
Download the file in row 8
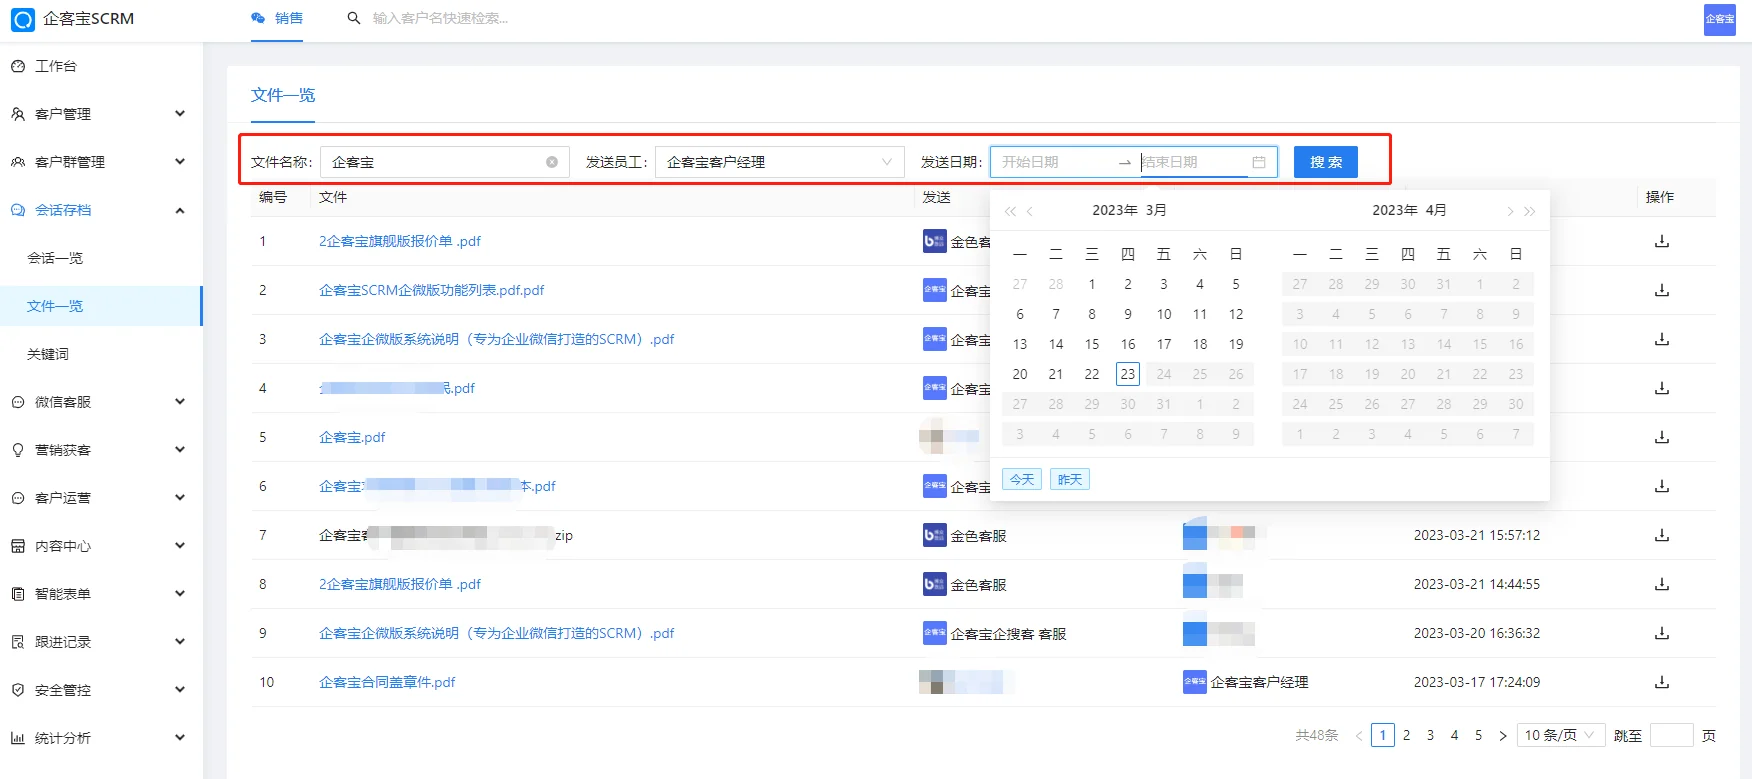coord(1662,584)
